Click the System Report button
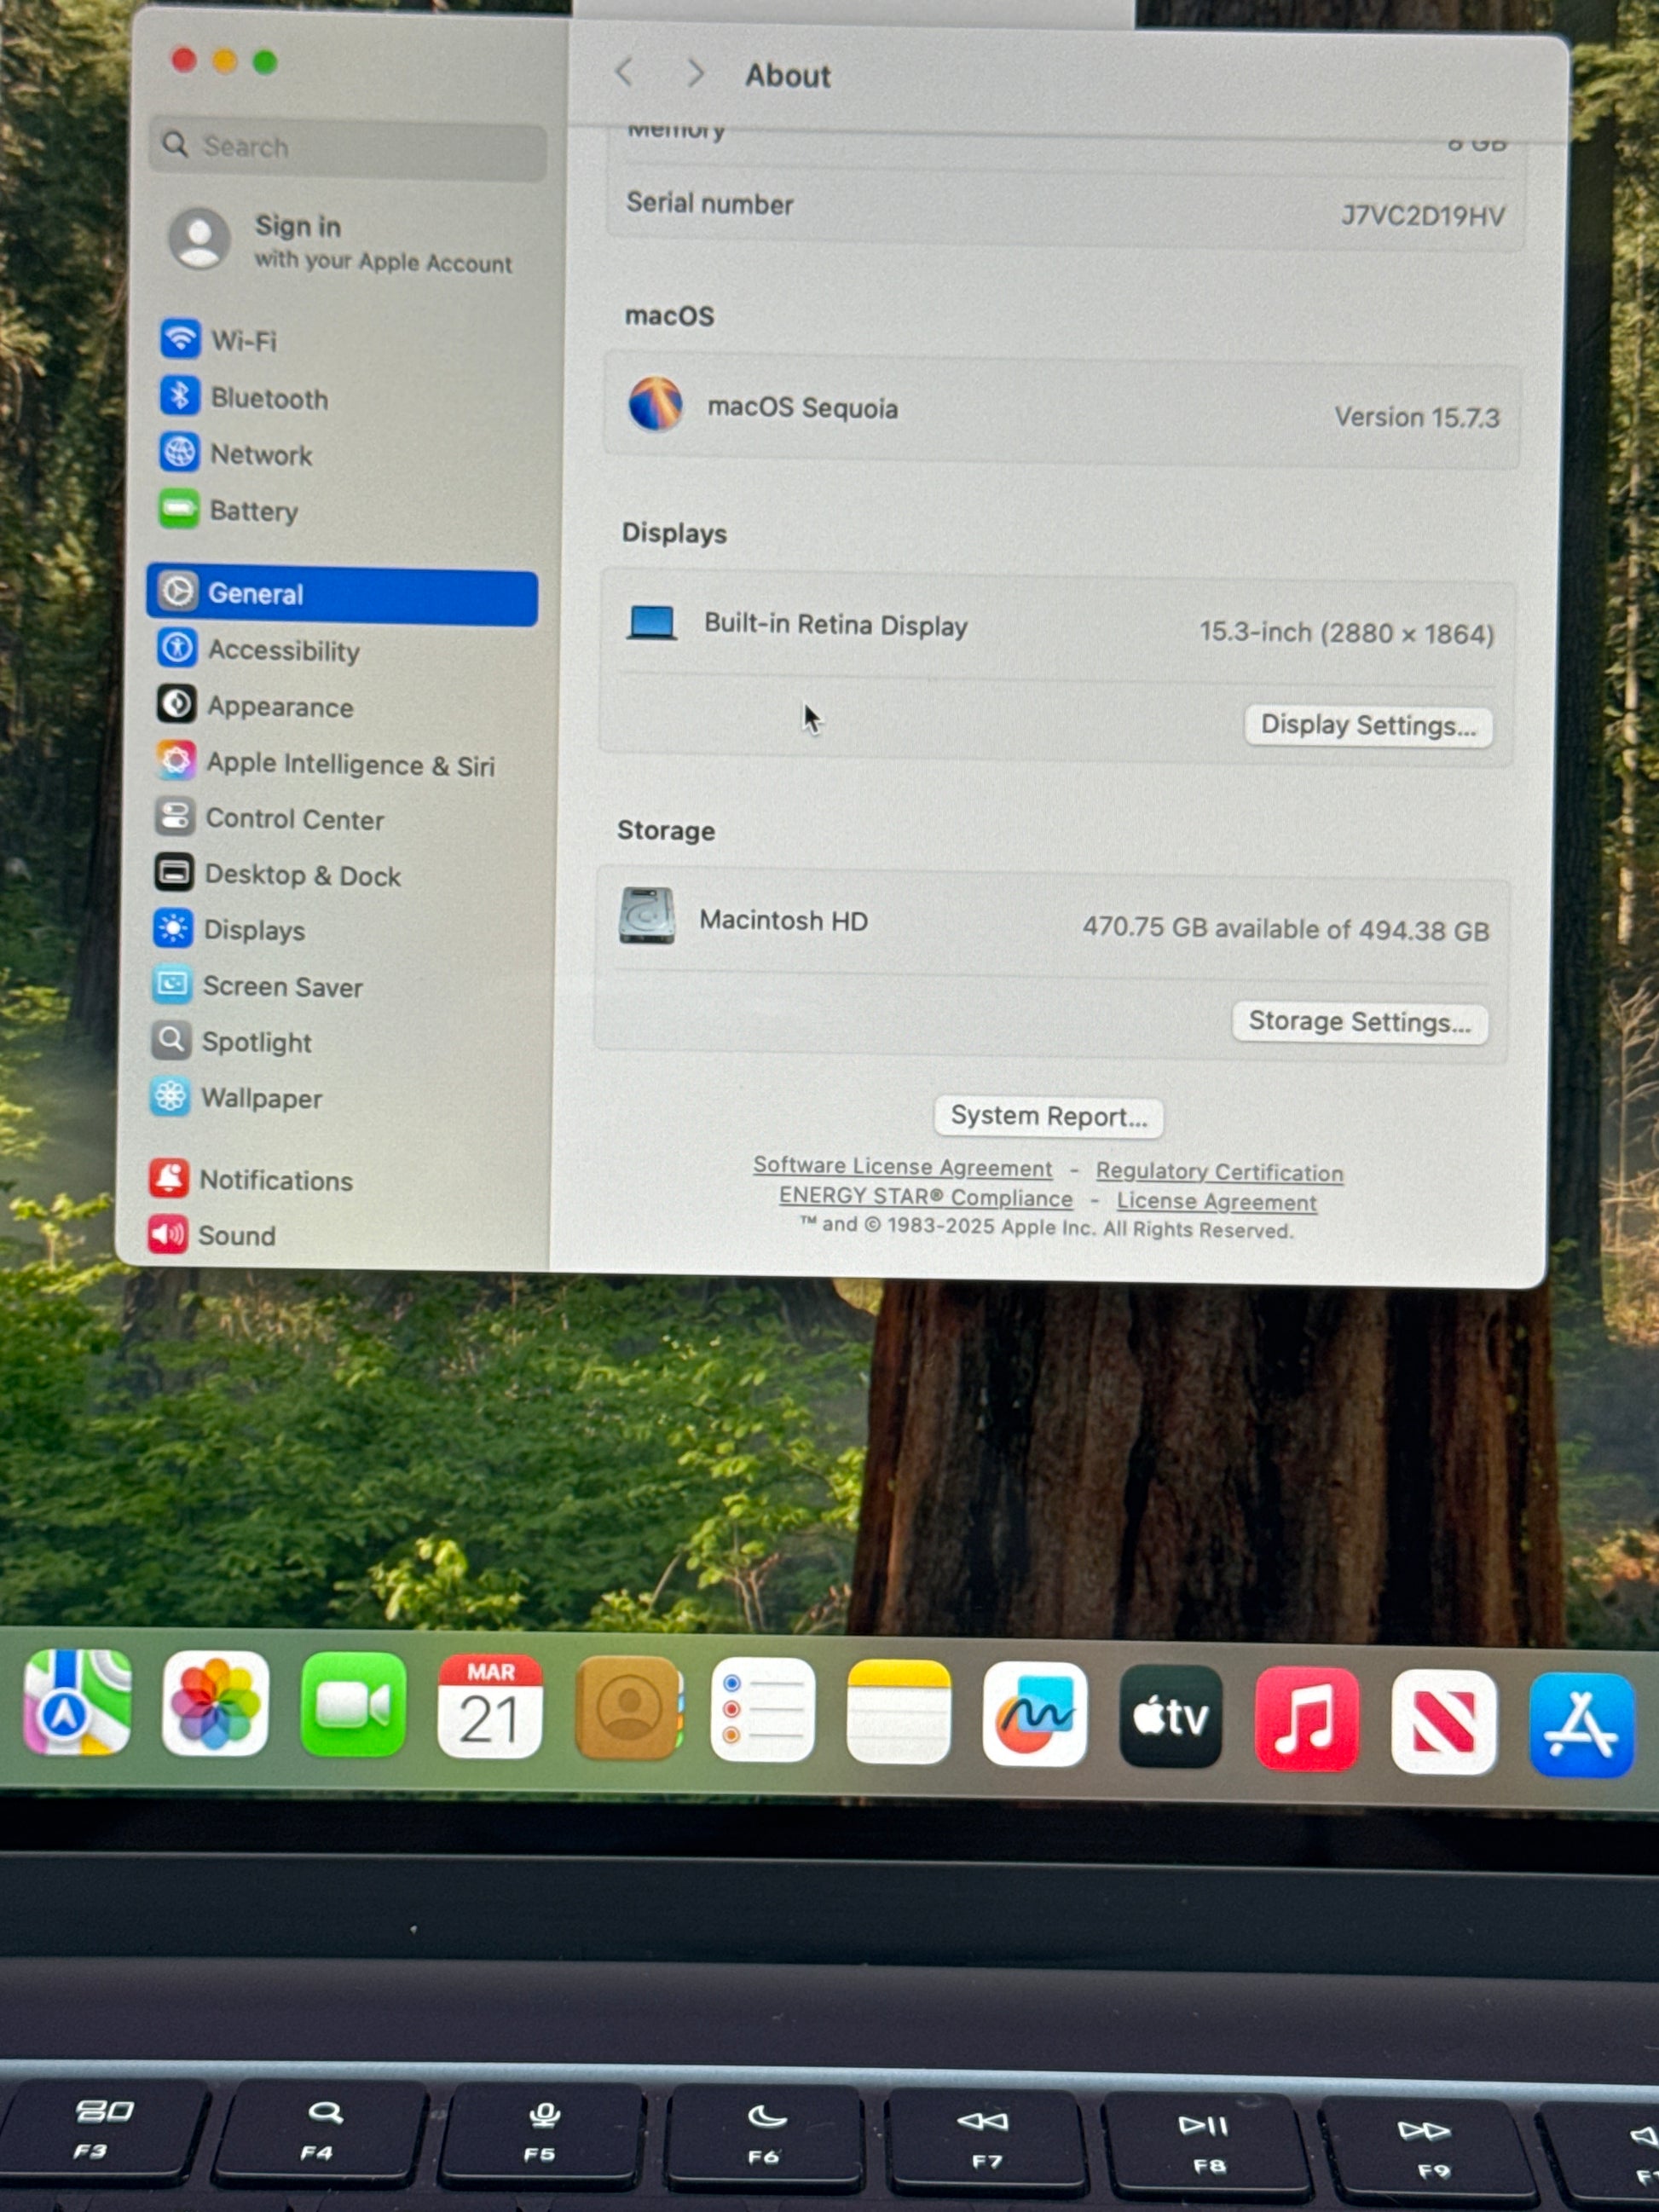 (1048, 1116)
